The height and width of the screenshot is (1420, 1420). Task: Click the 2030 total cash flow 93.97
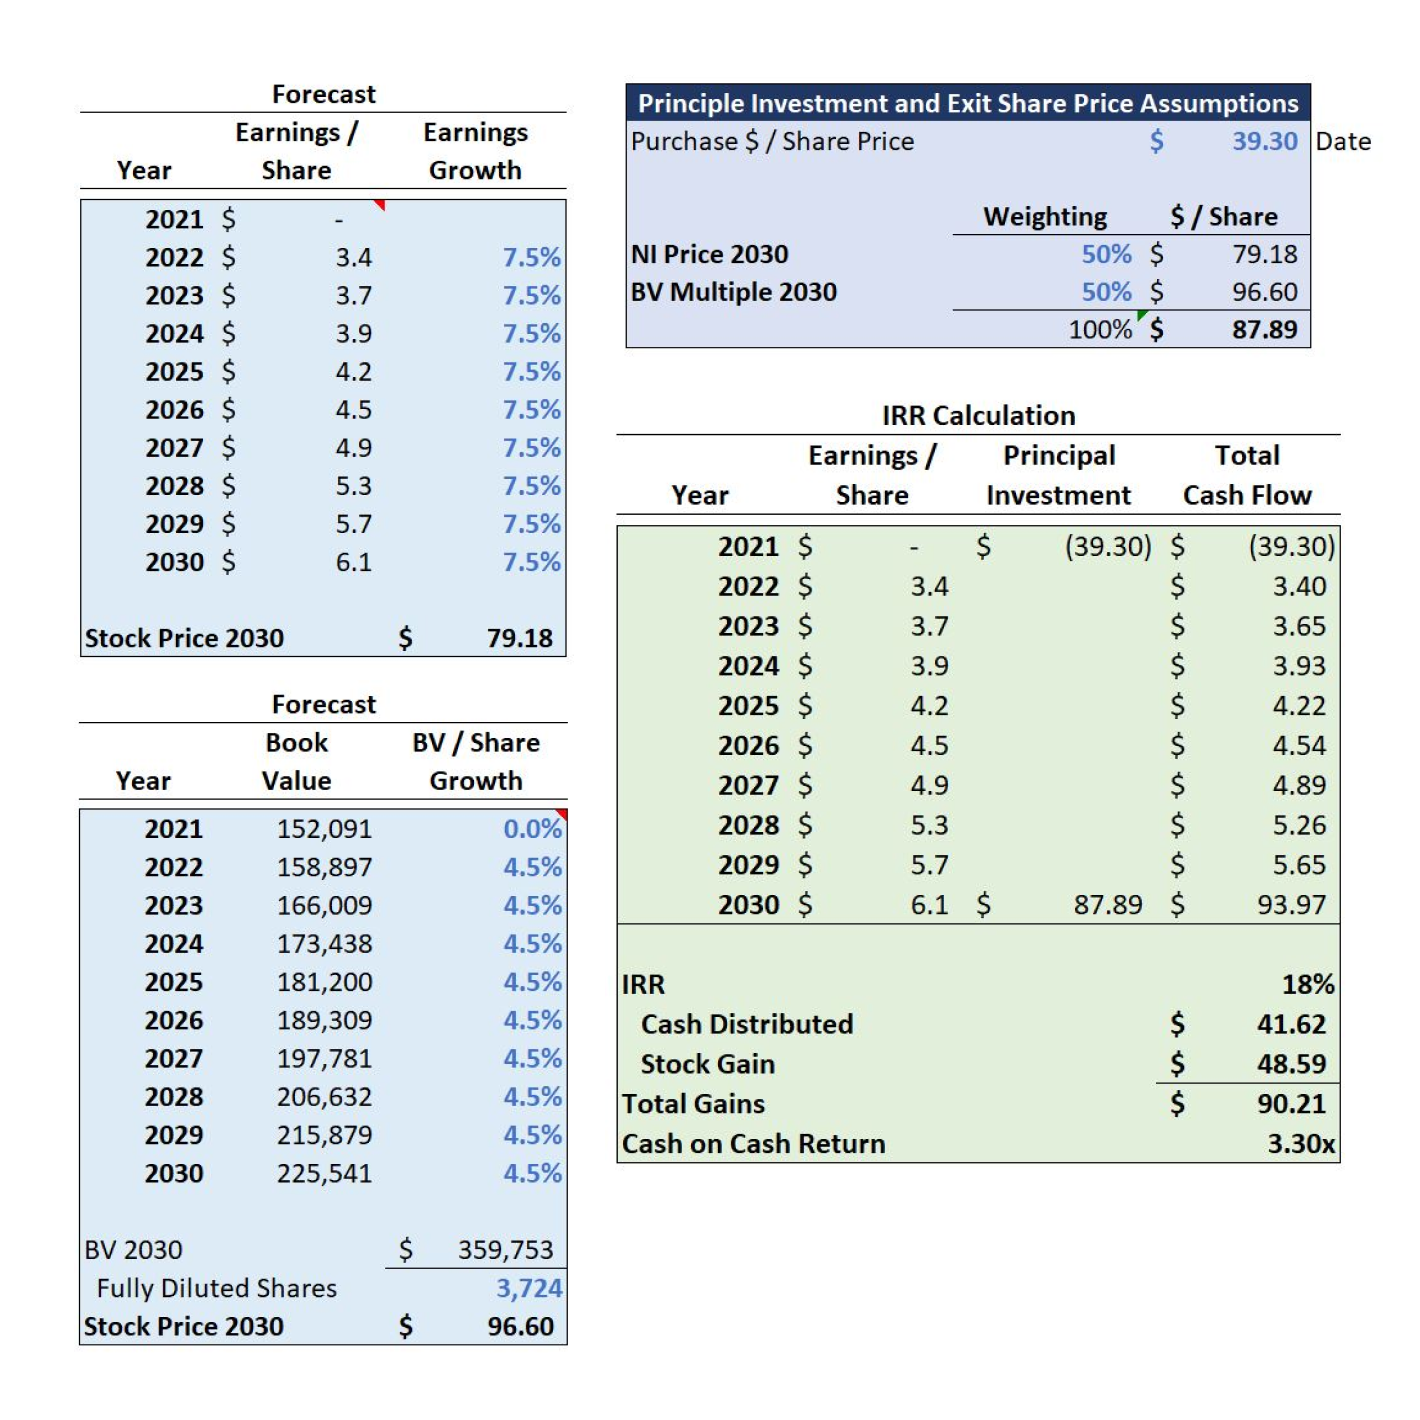coord(1291,905)
